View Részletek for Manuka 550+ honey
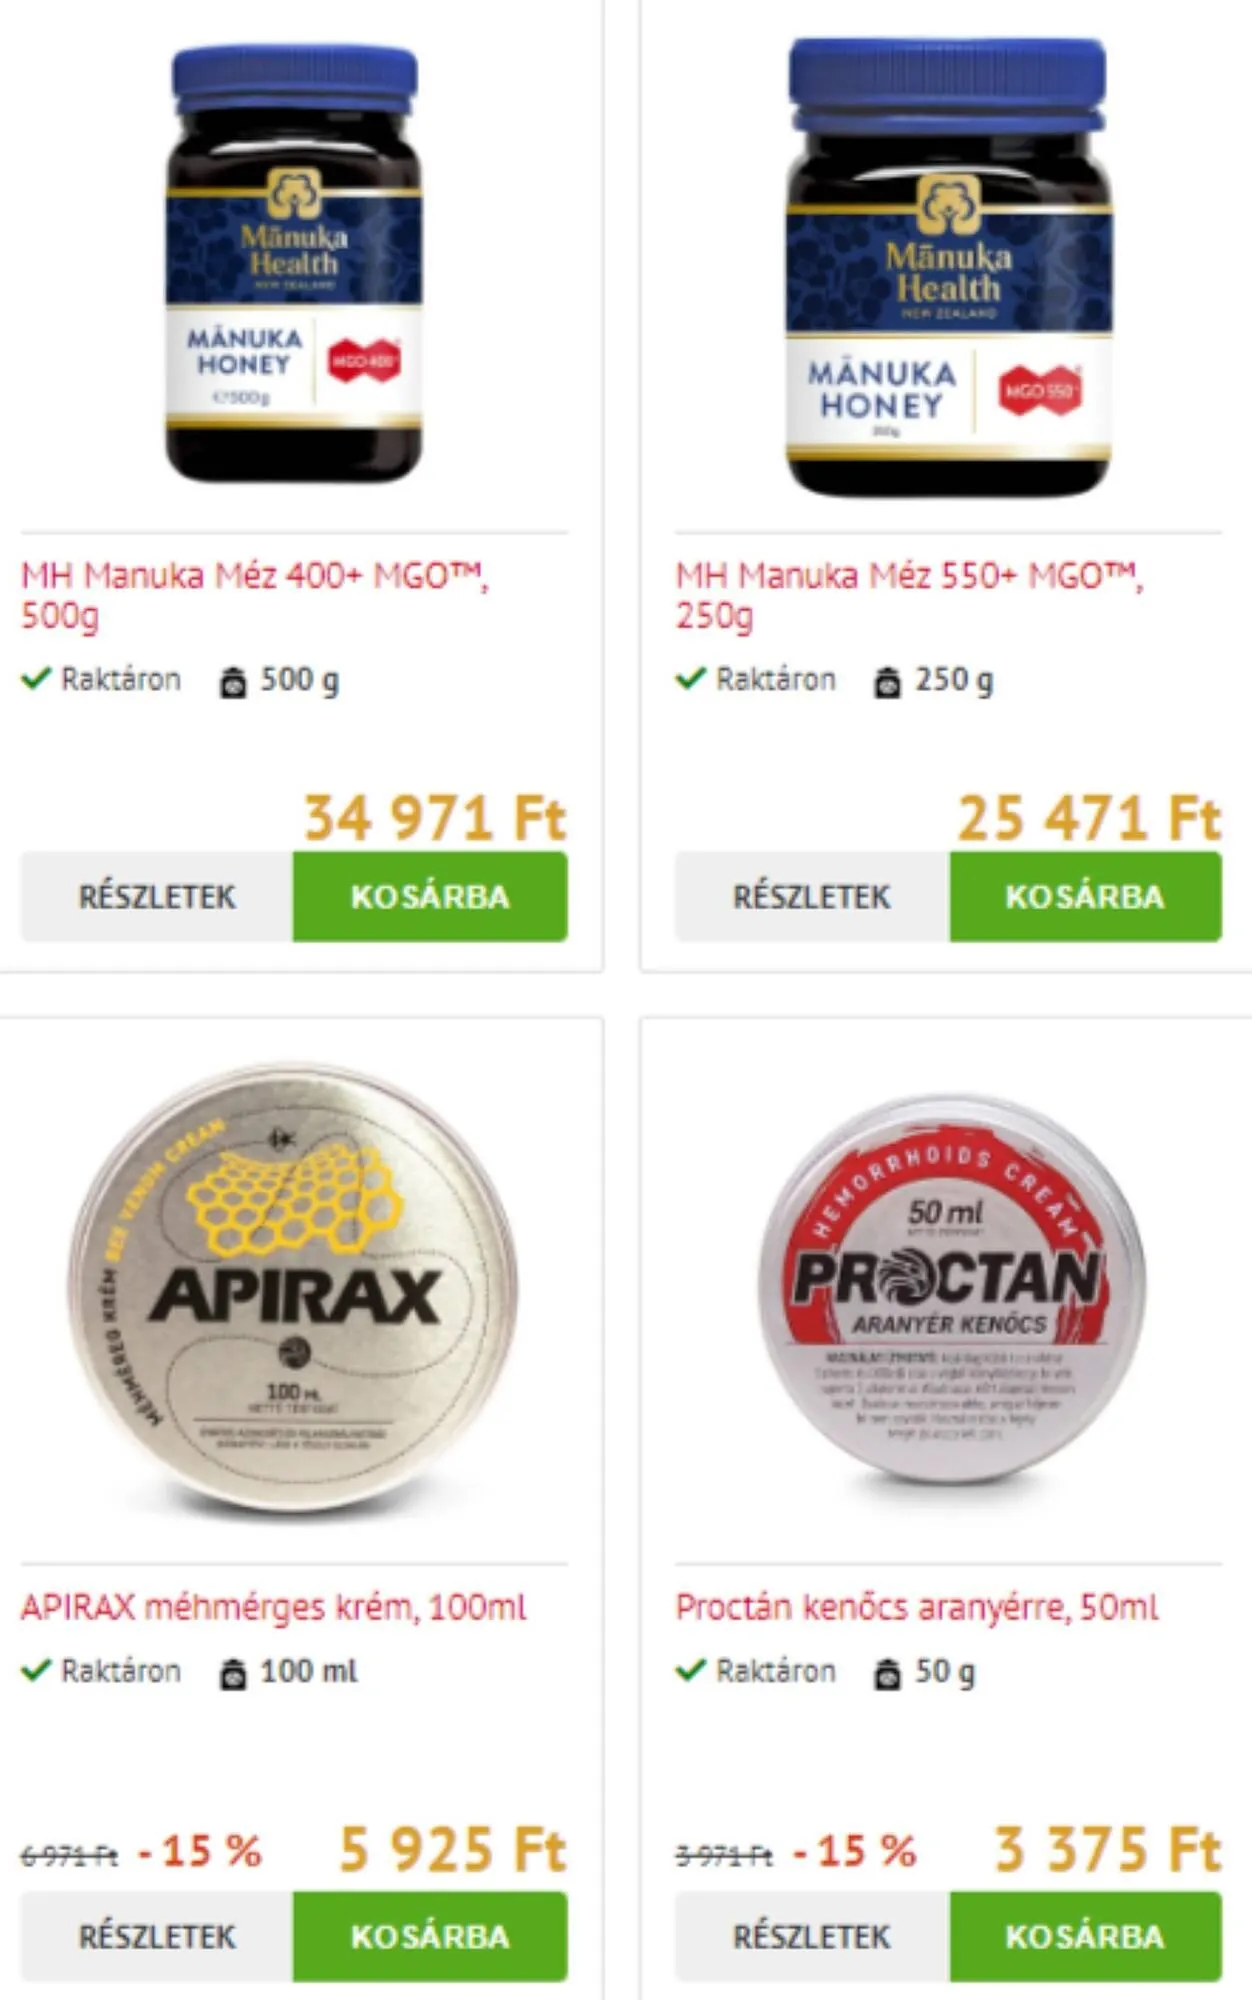The image size is (1252, 2000). 812,896
